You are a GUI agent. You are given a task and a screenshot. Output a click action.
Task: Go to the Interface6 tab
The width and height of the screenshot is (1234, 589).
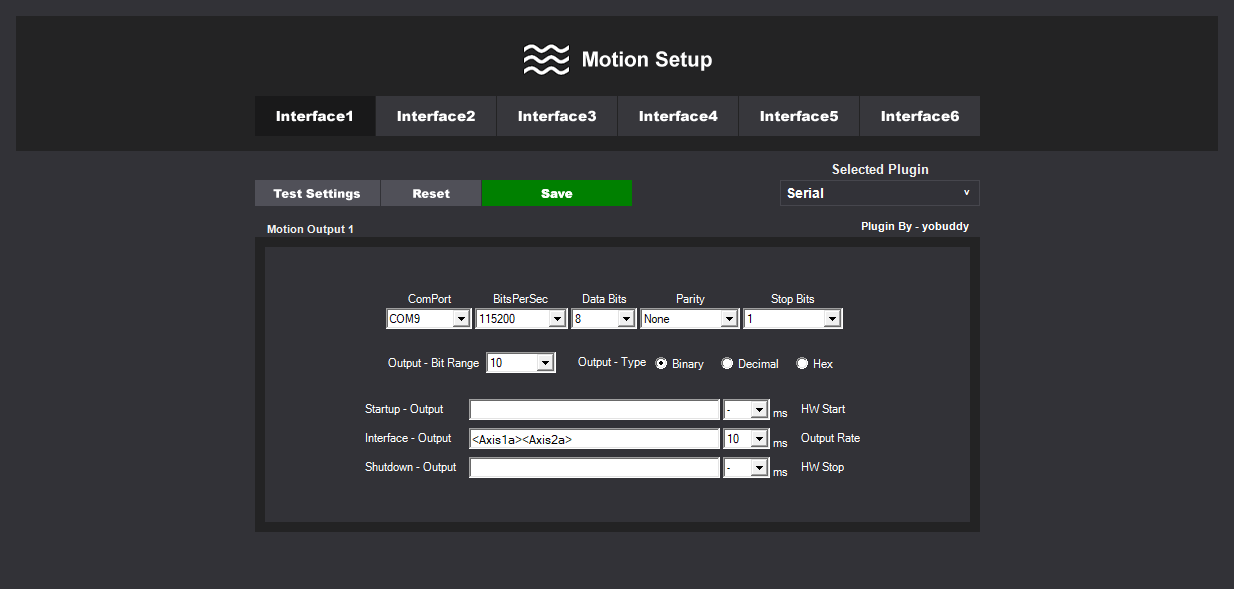(x=919, y=116)
